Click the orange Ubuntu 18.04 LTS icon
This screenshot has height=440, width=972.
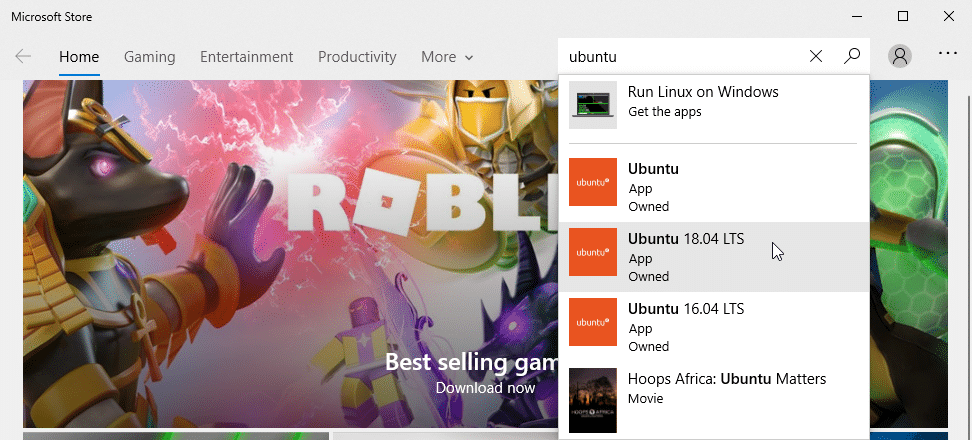click(593, 252)
